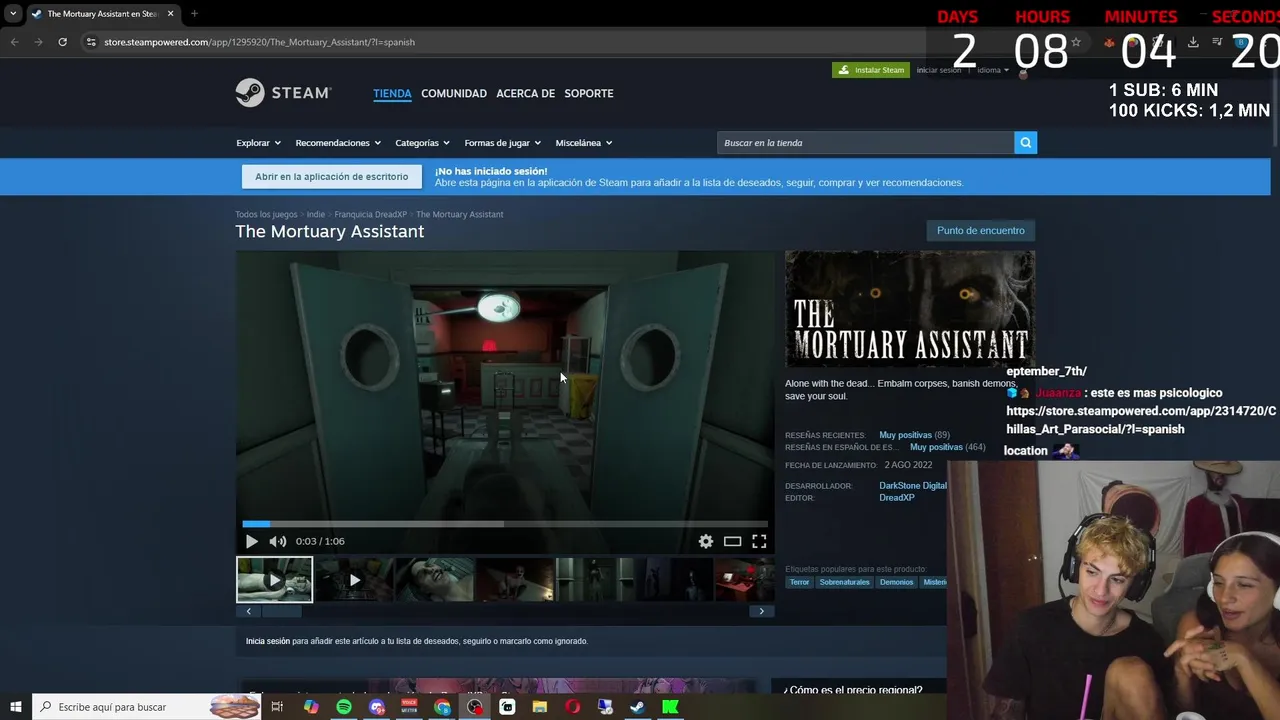Expand the Categorías dropdown
The image size is (1280, 720).
coord(422,143)
